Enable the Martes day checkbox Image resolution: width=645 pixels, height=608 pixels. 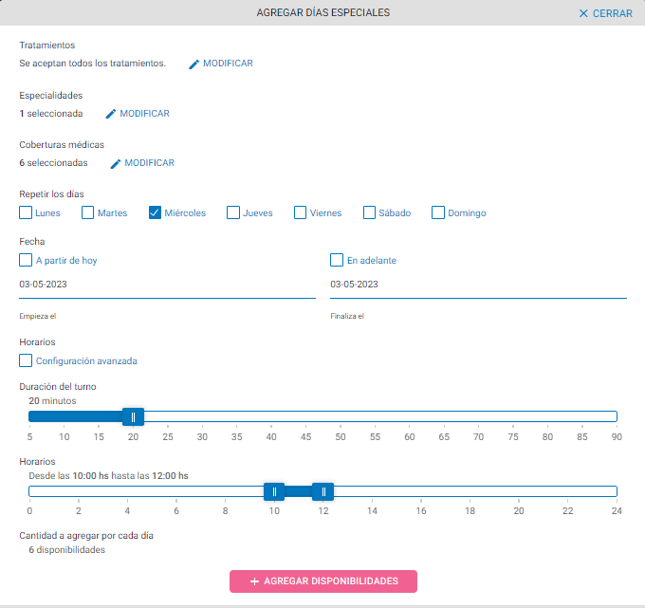tap(88, 212)
